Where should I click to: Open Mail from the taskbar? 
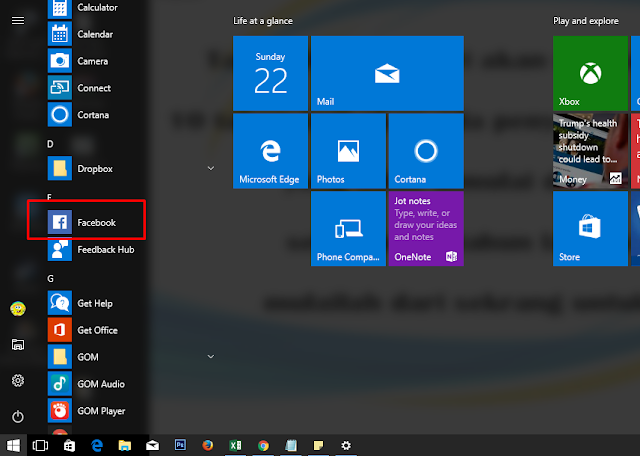tap(152, 445)
